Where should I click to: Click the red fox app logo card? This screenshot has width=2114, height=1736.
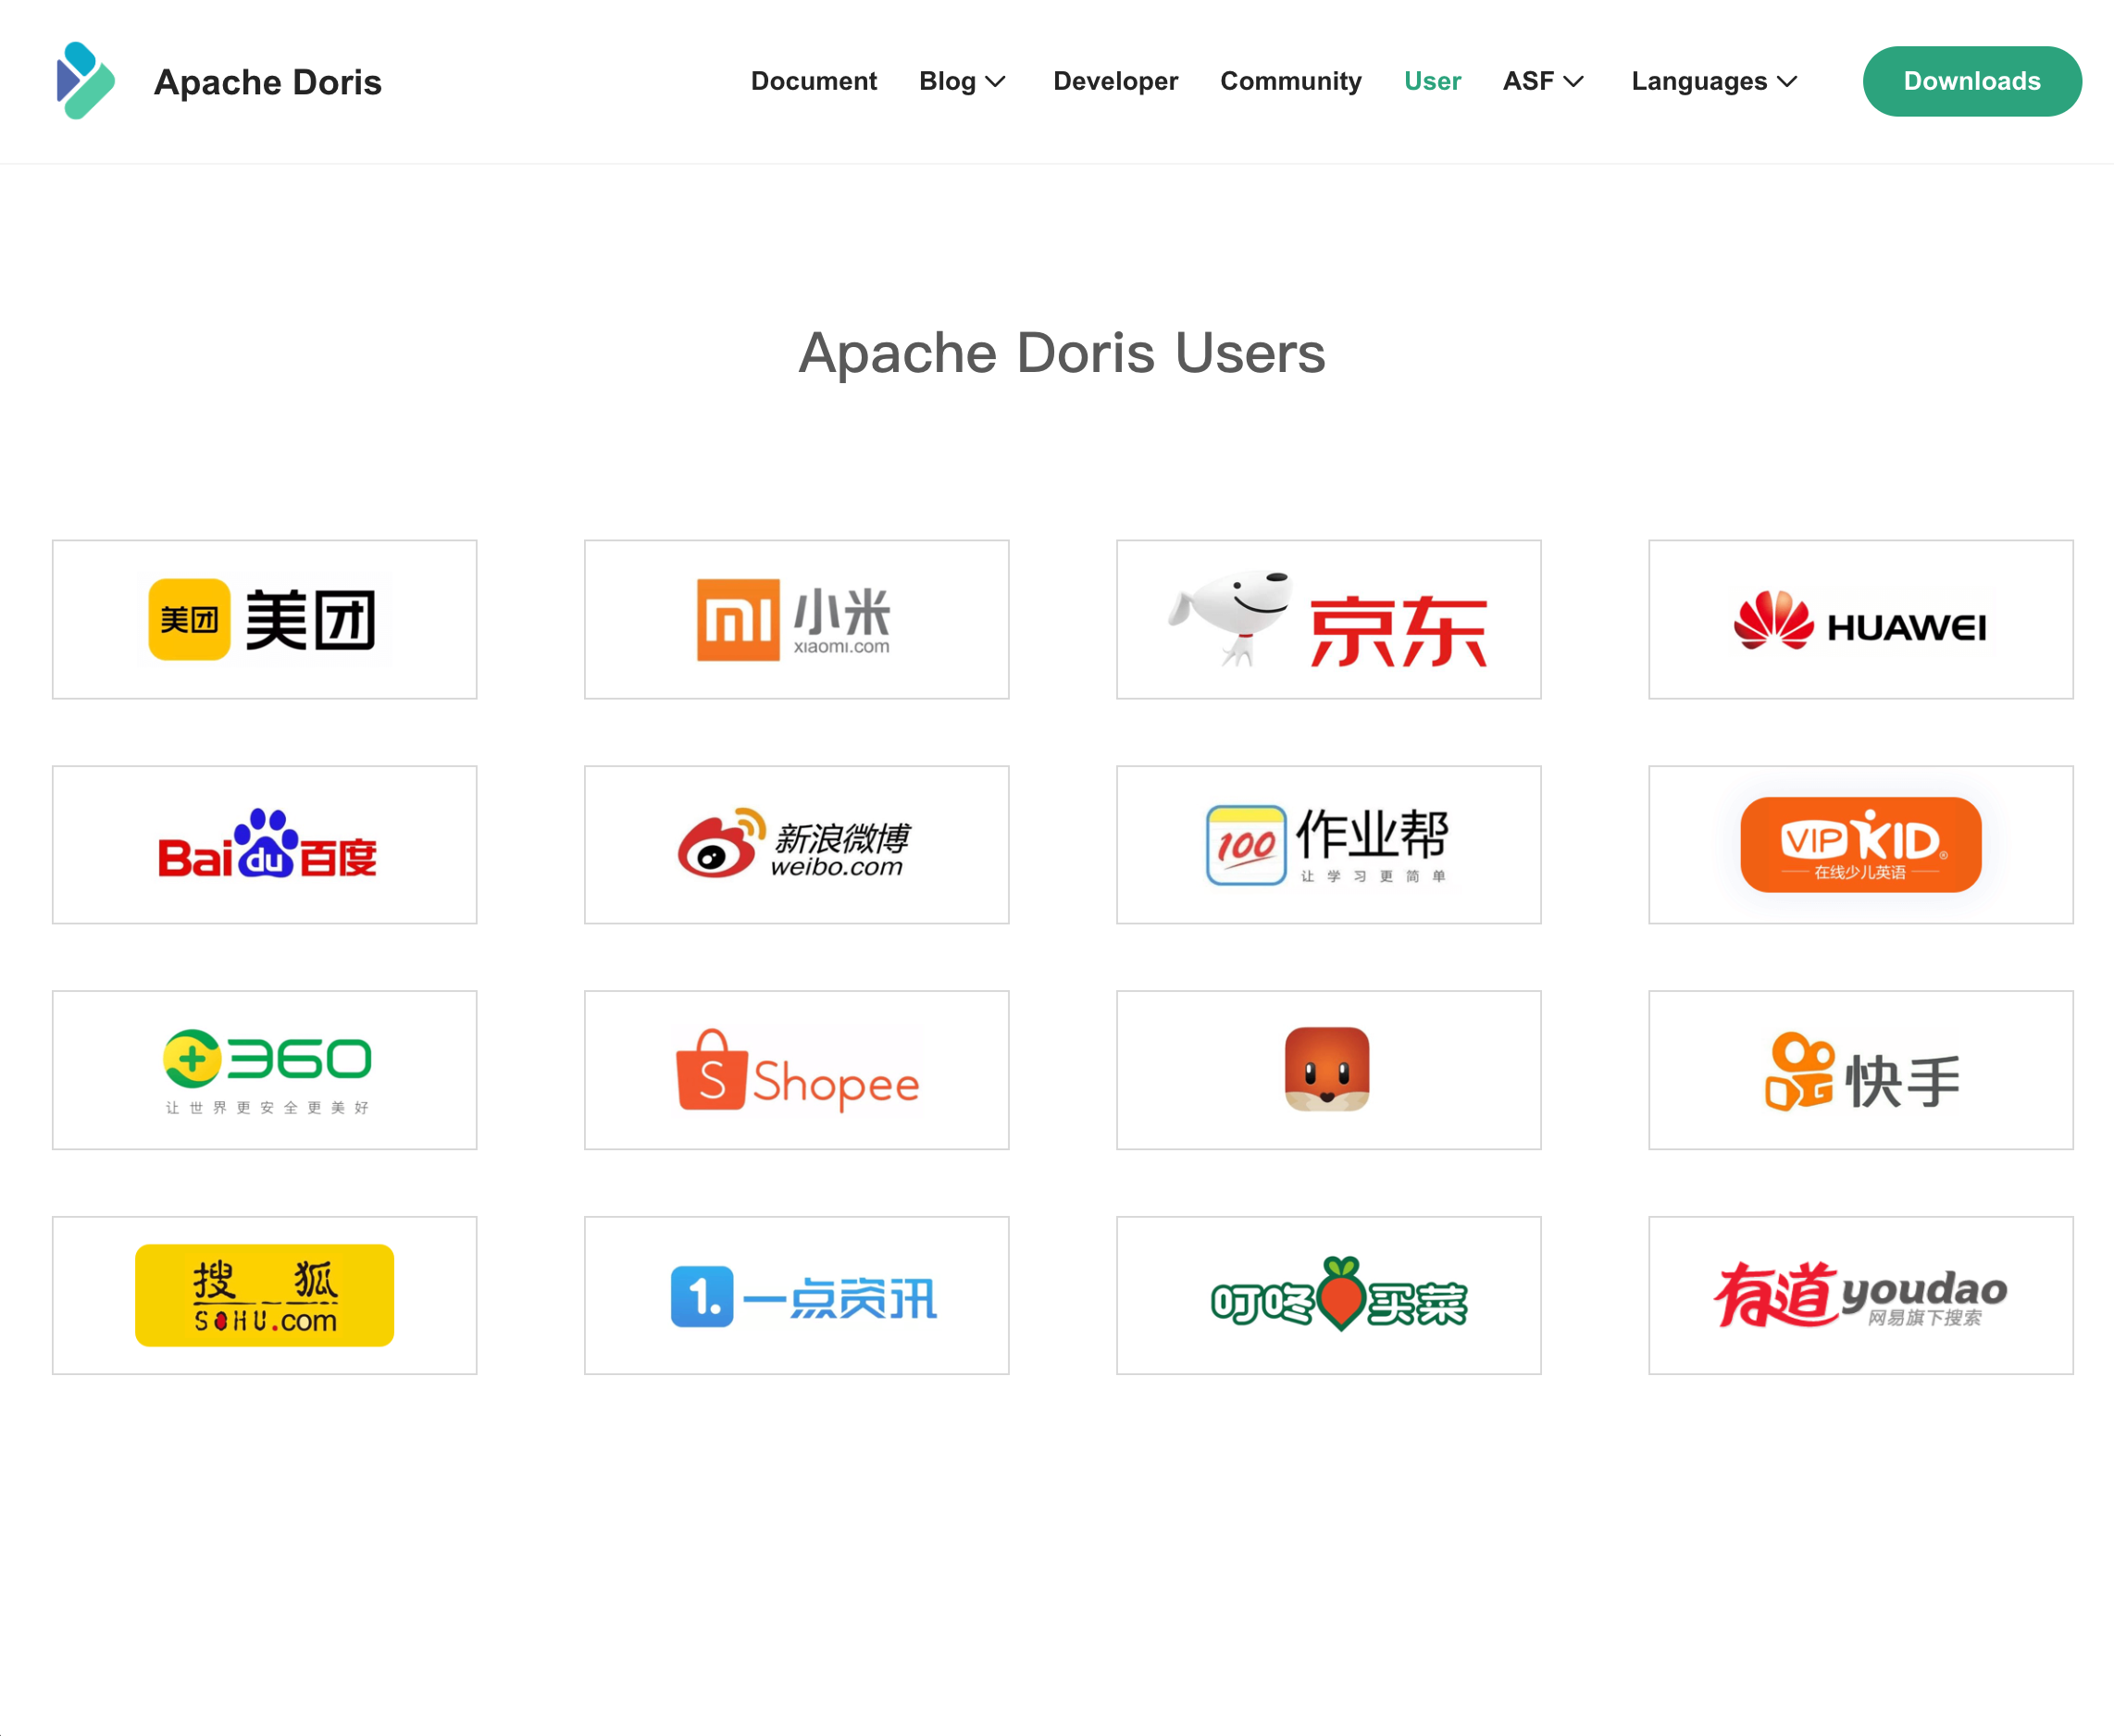pos(1328,1070)
